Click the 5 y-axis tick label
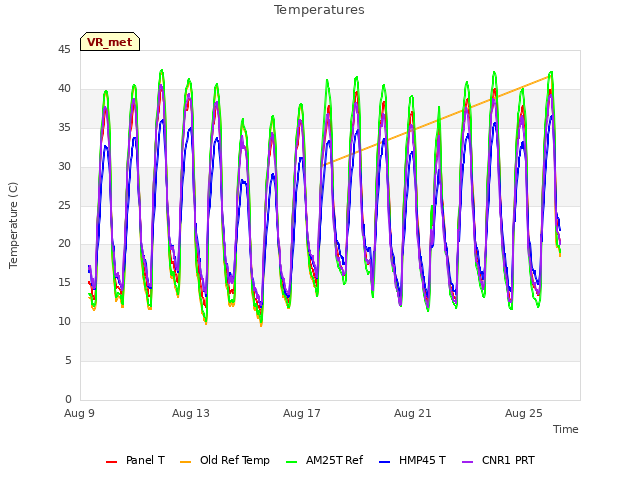Screen dimensions: 640x480 68,360
